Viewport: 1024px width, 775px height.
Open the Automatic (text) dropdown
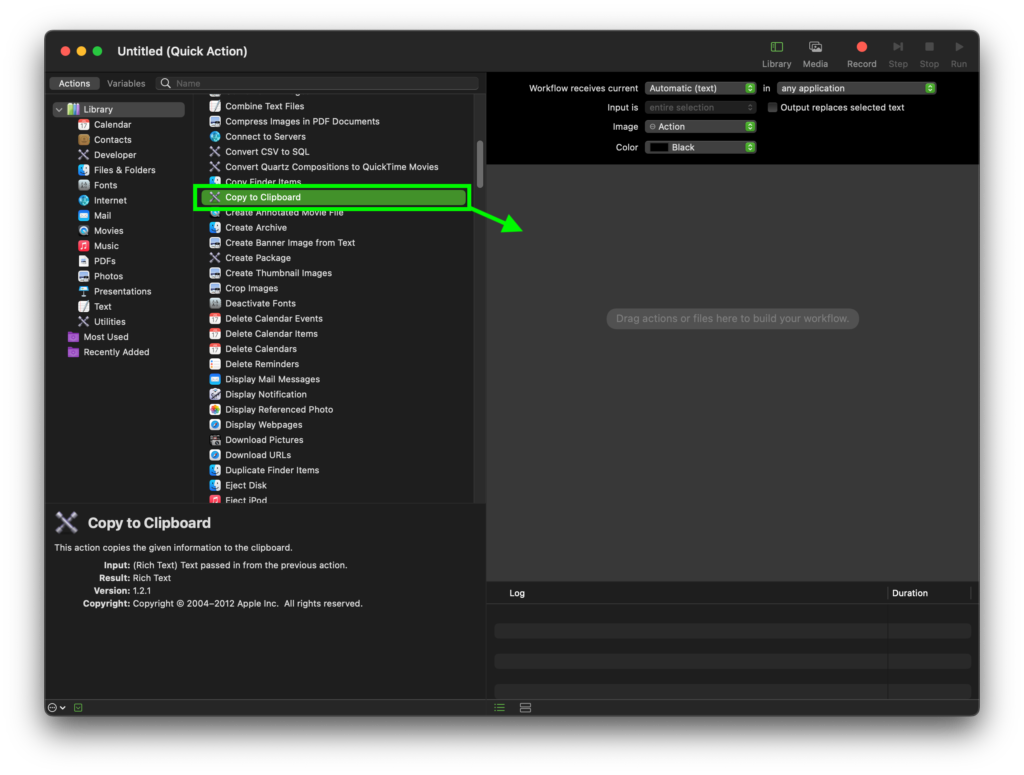pyautogui.click(x=700, y=88)
